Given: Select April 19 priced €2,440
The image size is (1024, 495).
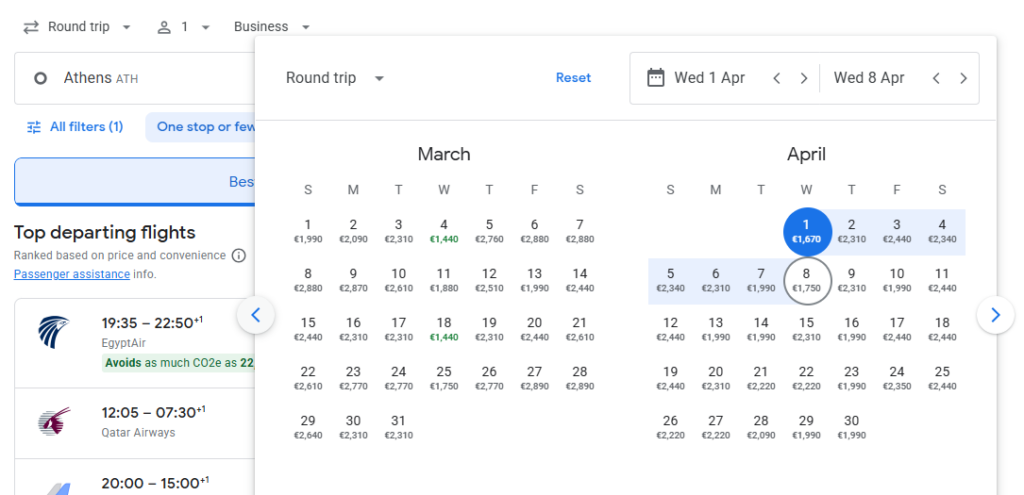Looking at the screenshot, I should pos(671,379).
